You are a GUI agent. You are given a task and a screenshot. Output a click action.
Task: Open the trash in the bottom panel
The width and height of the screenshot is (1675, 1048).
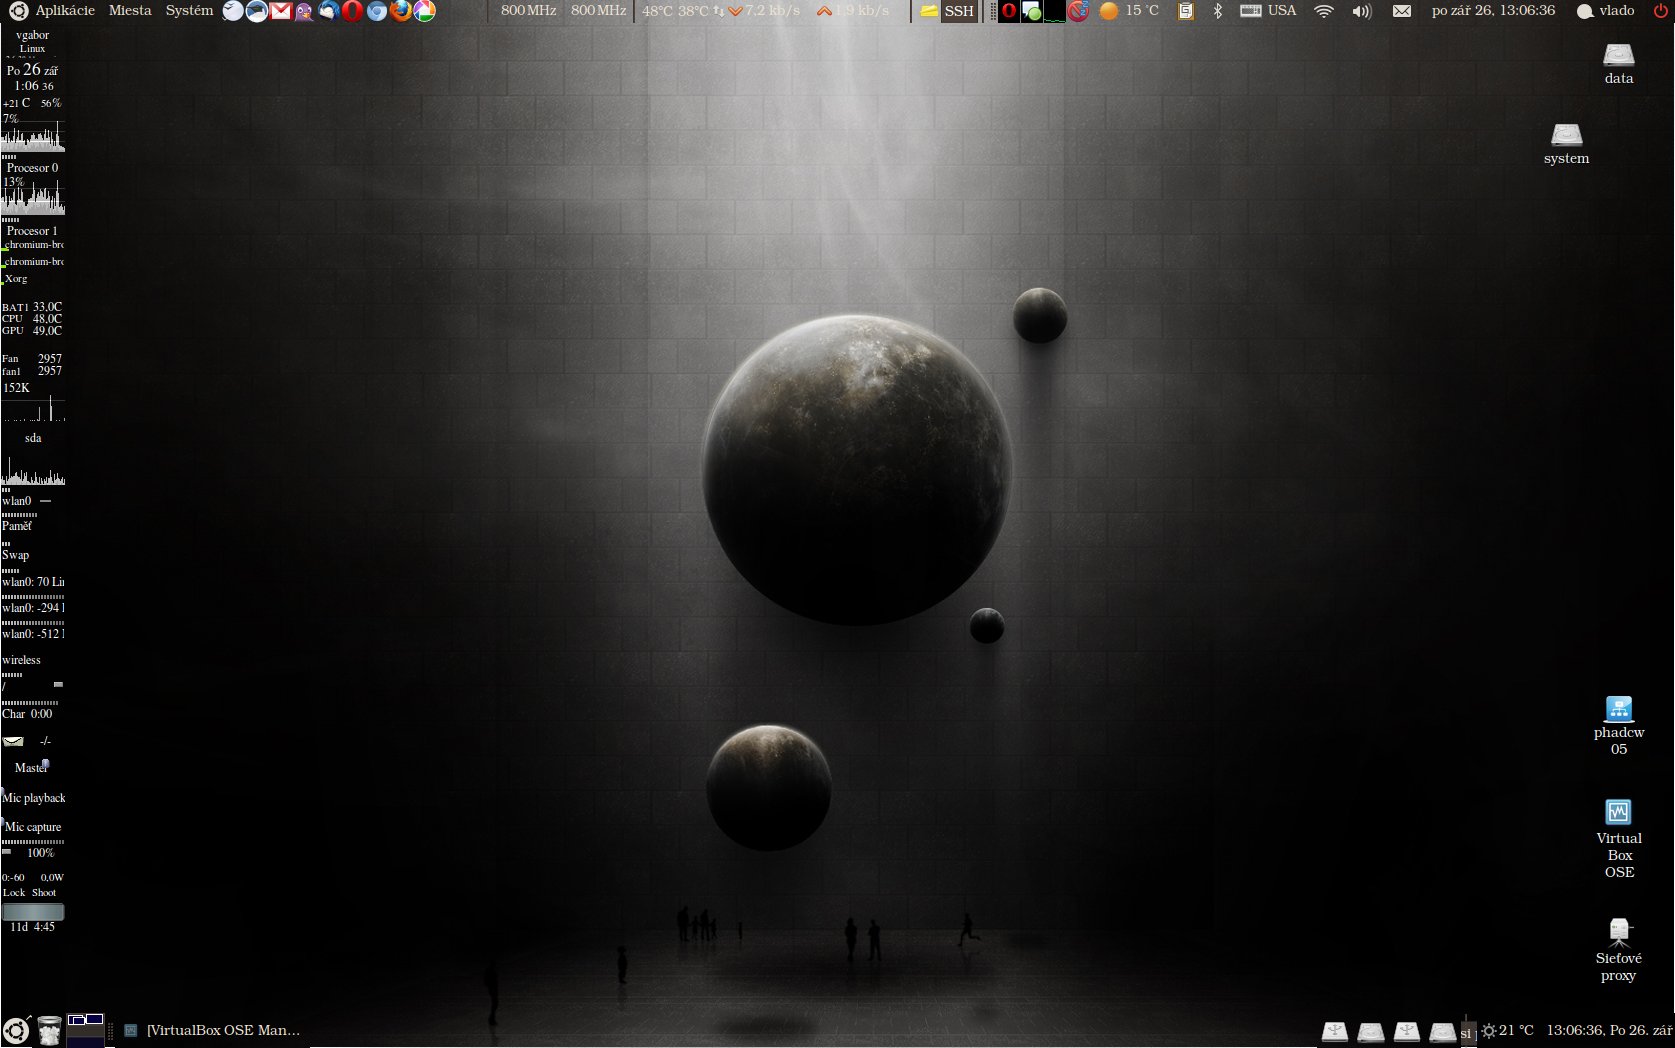coord(49,1030)
